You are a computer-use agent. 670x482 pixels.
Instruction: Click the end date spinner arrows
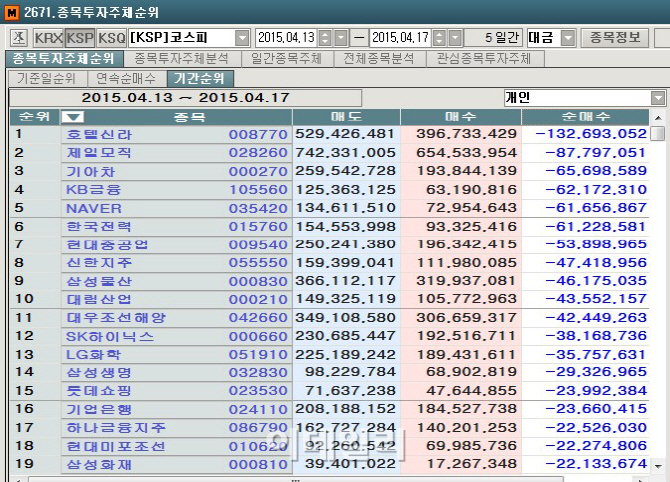(x=439, y=38)
